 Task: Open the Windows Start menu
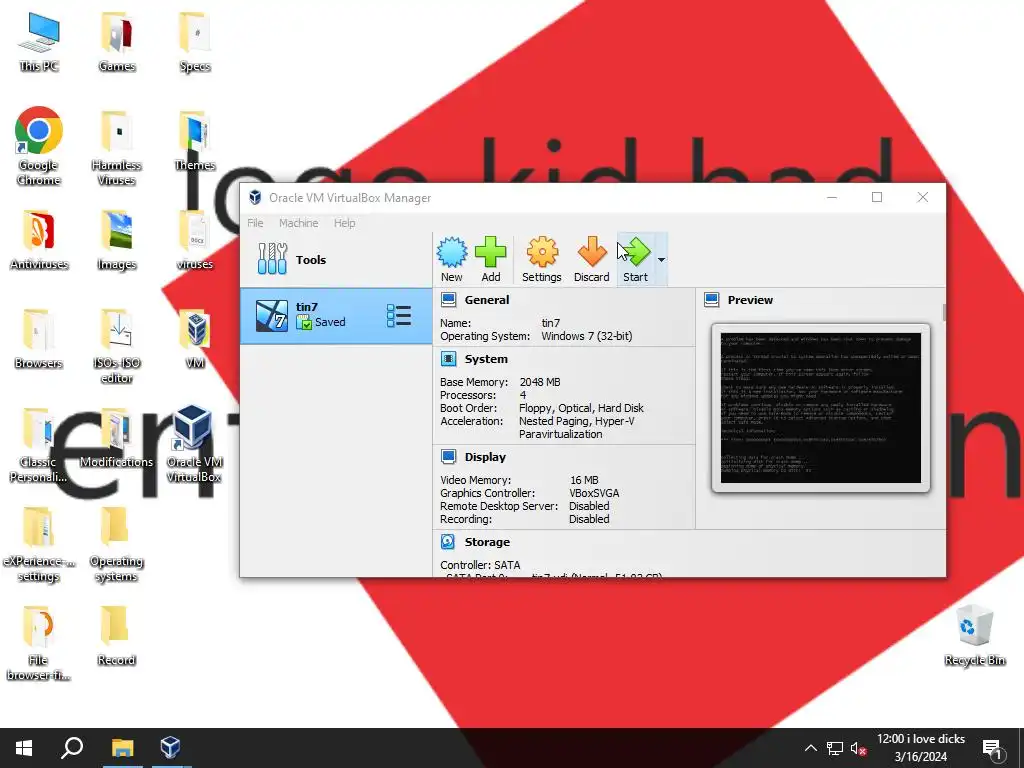[x=24, y=748]
